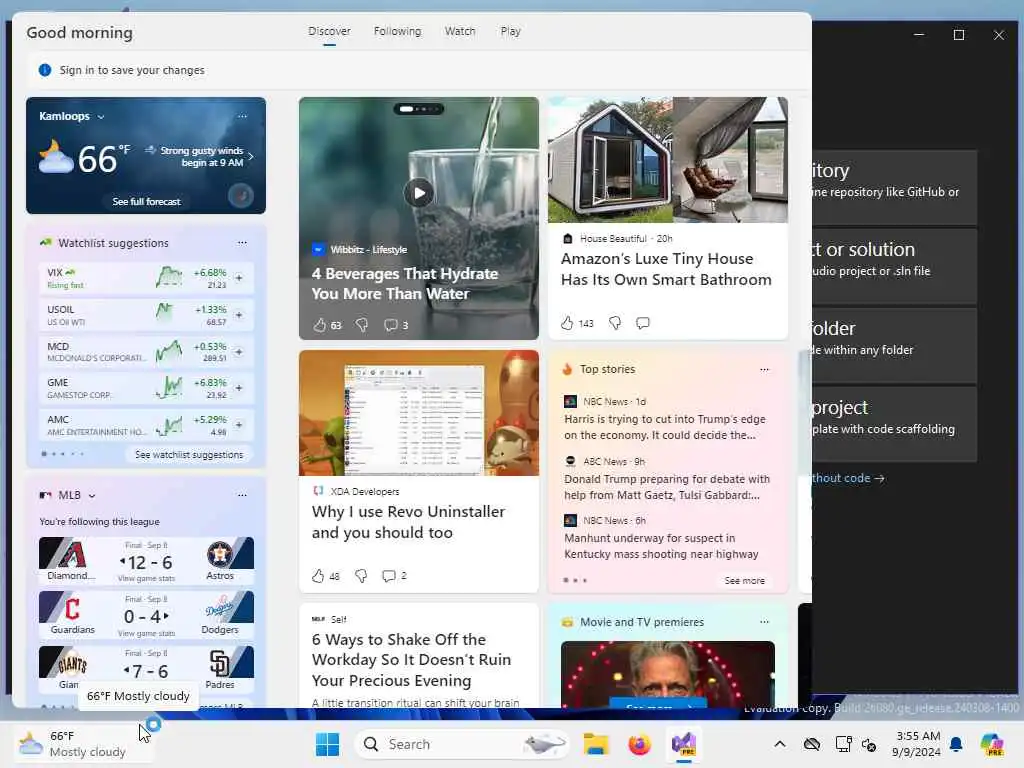The height and width of the screenshot is (768, 1024).
Task: Open the Movie and TV premieres thumbnail
Action: pyautogui.click(x=667, y=674)
